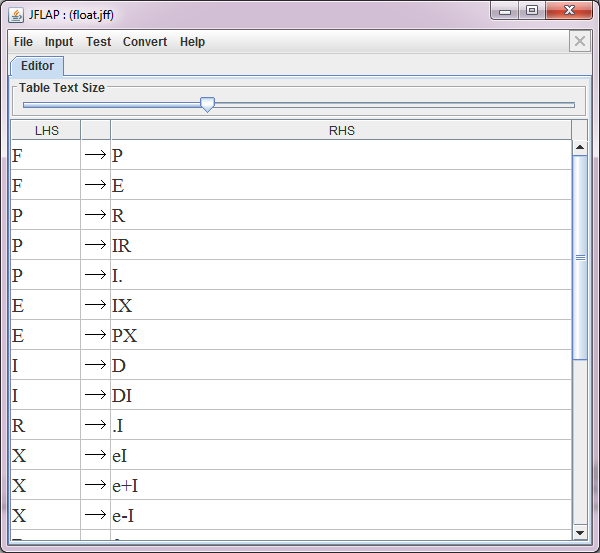Click the RHS cell with PX

tap(340, 335)
